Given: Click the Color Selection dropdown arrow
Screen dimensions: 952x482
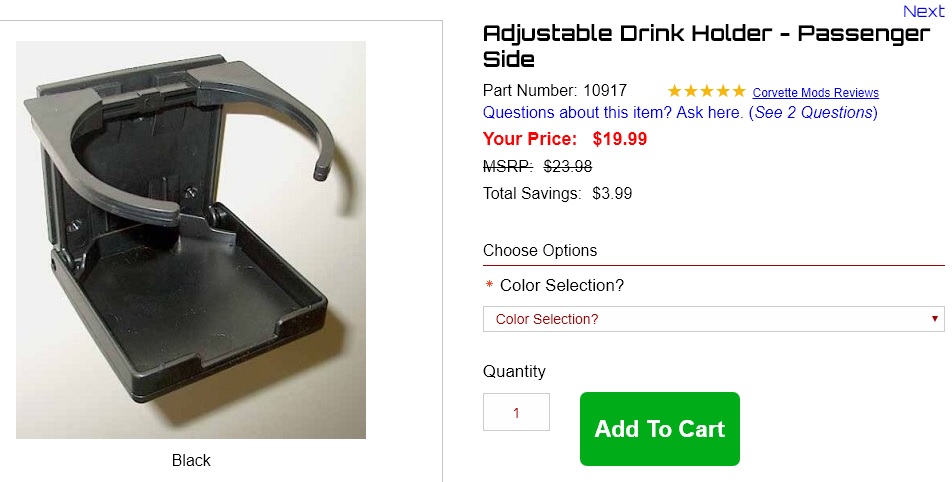Looking at the screenshot, I should point(935,319).
